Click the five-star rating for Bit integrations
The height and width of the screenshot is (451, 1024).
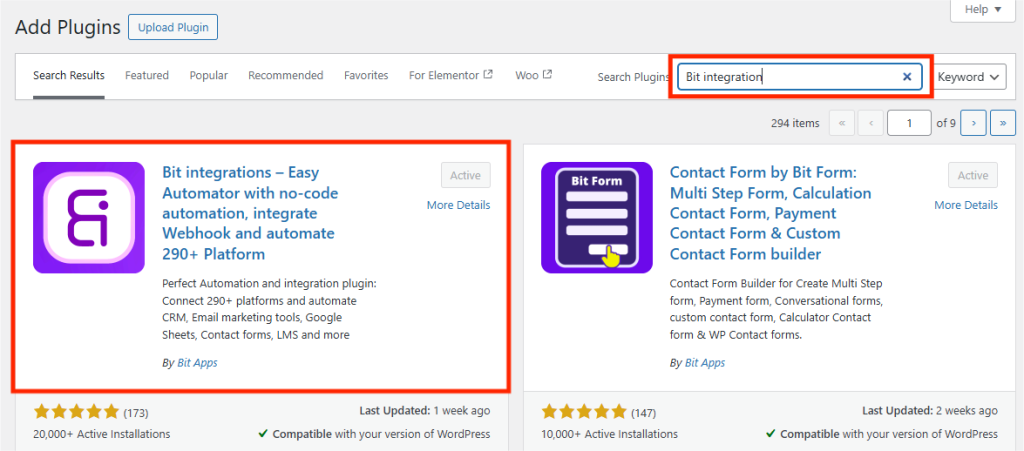76,411
